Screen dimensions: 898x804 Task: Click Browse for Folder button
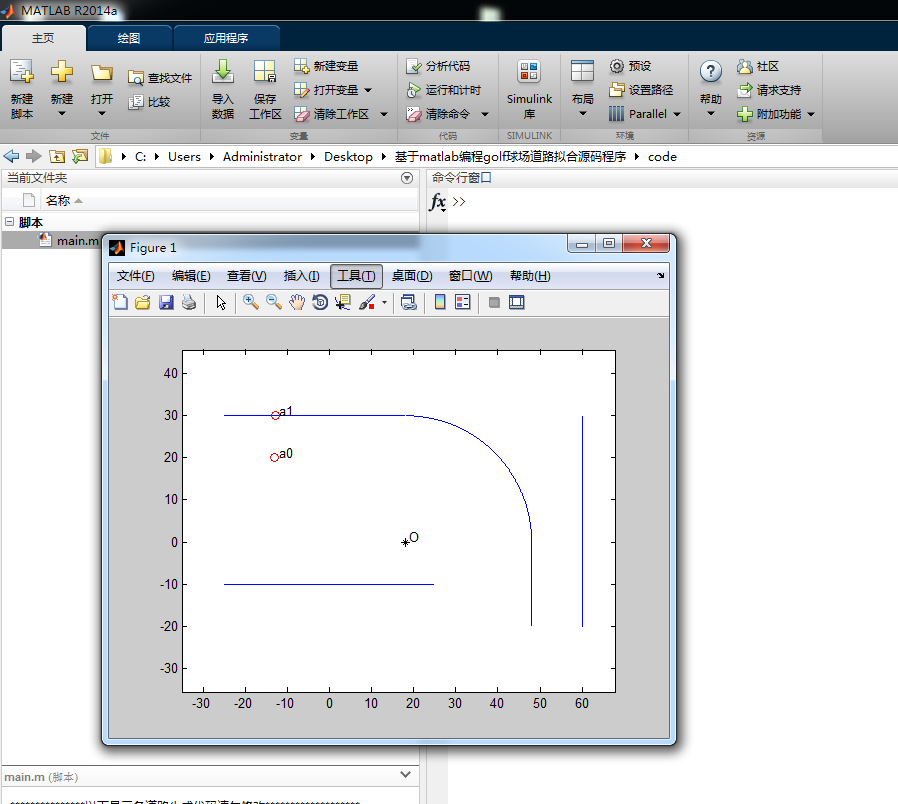[80, 156]
